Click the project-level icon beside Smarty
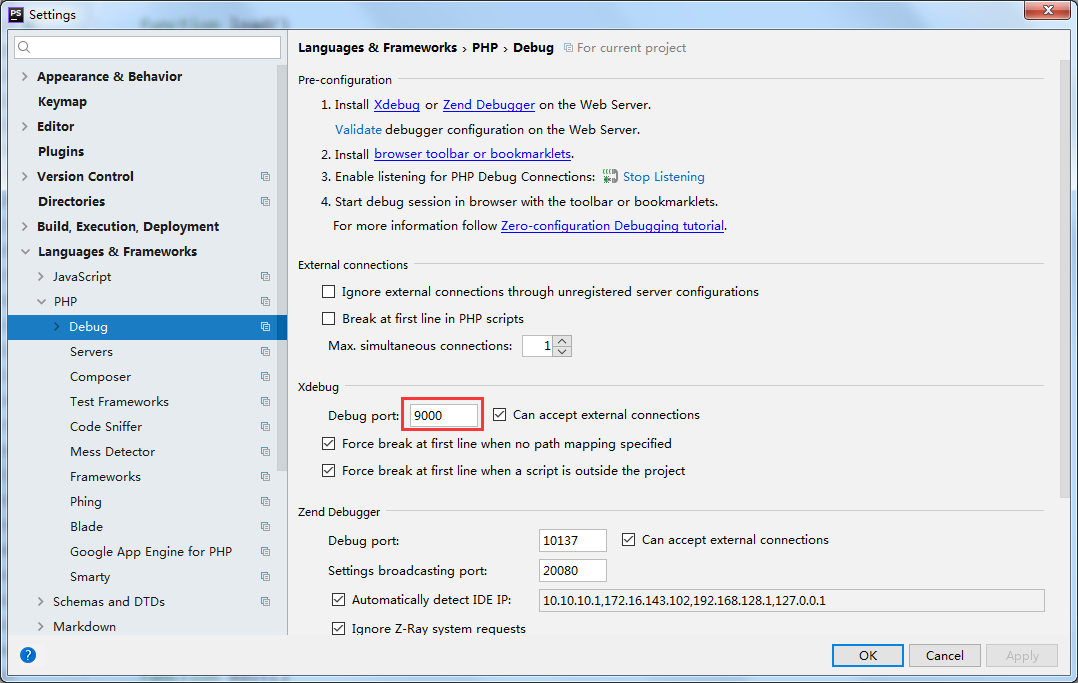This screenshot has height=683, width=1078. click(x=265, y=576)
